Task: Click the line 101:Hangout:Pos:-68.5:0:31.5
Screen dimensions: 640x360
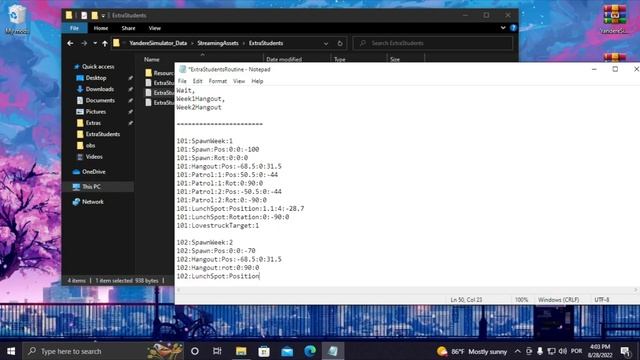Action: (x=229, y=166)
